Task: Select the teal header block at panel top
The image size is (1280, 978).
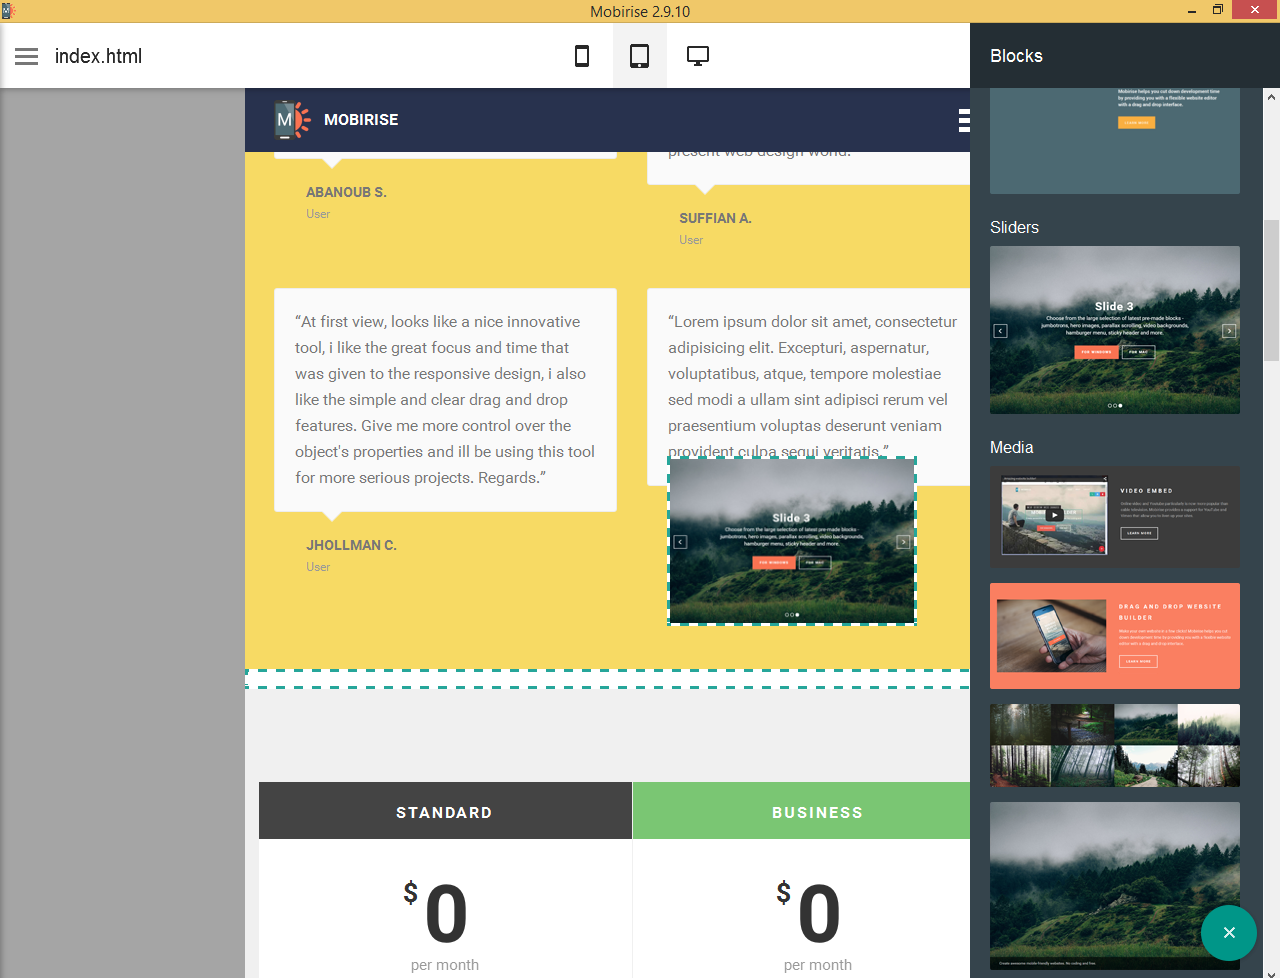Action: (x=1115, y=141)
